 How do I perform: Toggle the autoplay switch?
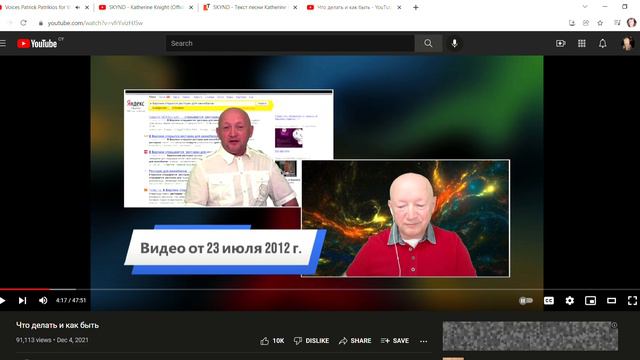click(526, 300)
